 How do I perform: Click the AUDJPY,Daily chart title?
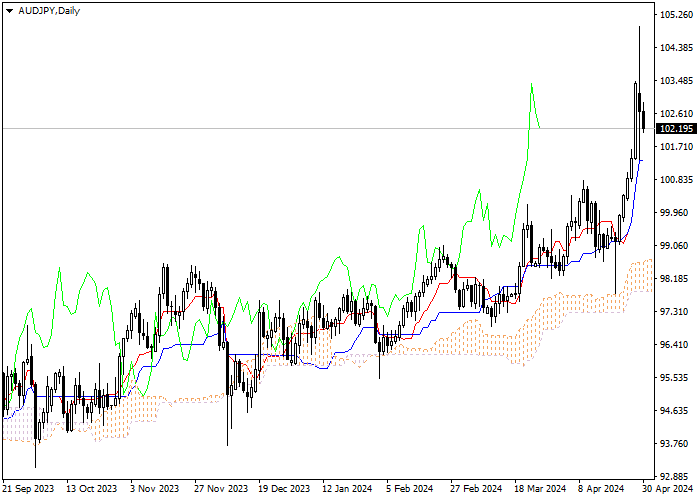(x=49, y=11)
